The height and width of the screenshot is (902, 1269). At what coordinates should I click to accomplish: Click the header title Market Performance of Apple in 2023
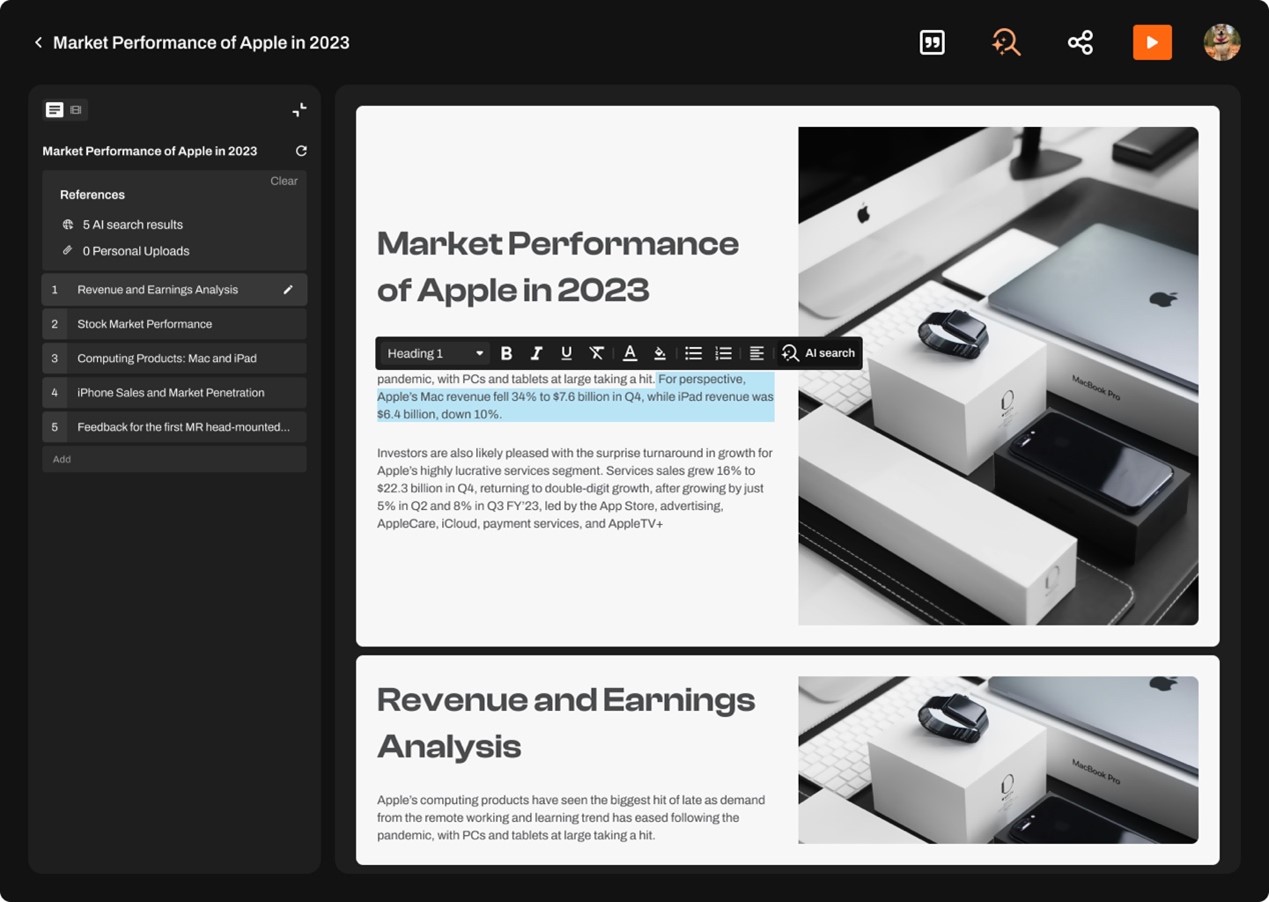[x=201, y=43]
